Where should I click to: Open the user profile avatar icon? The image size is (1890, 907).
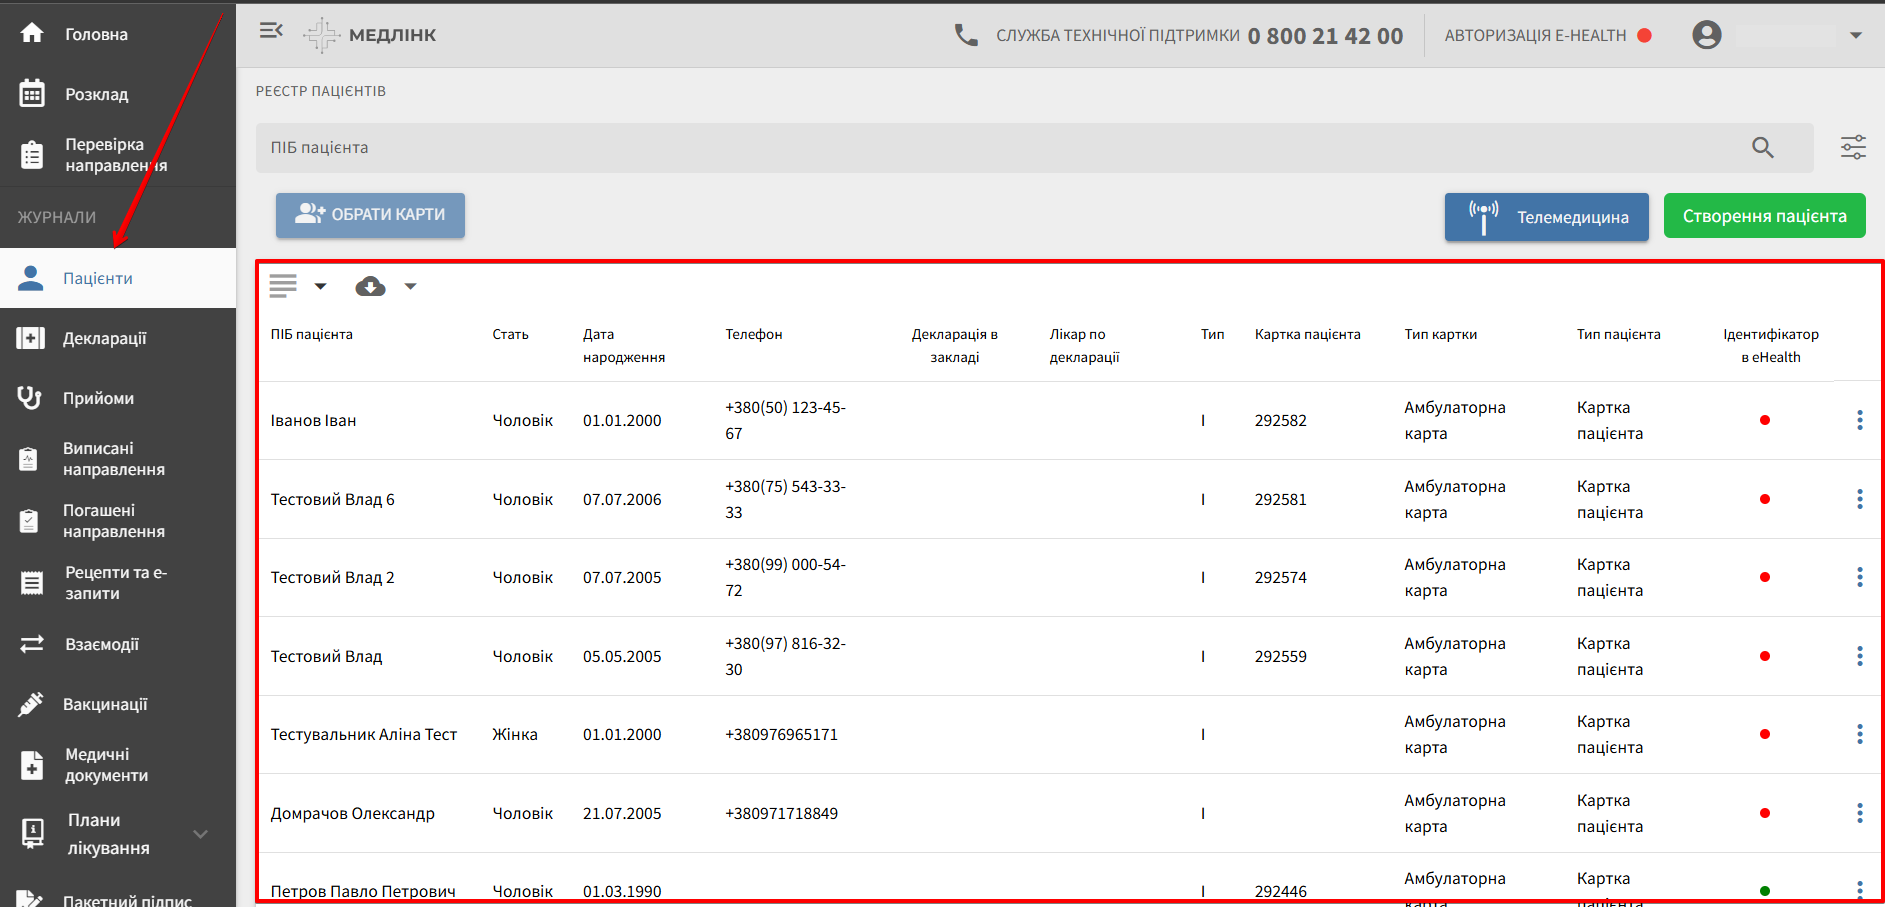pos(1706,35)
